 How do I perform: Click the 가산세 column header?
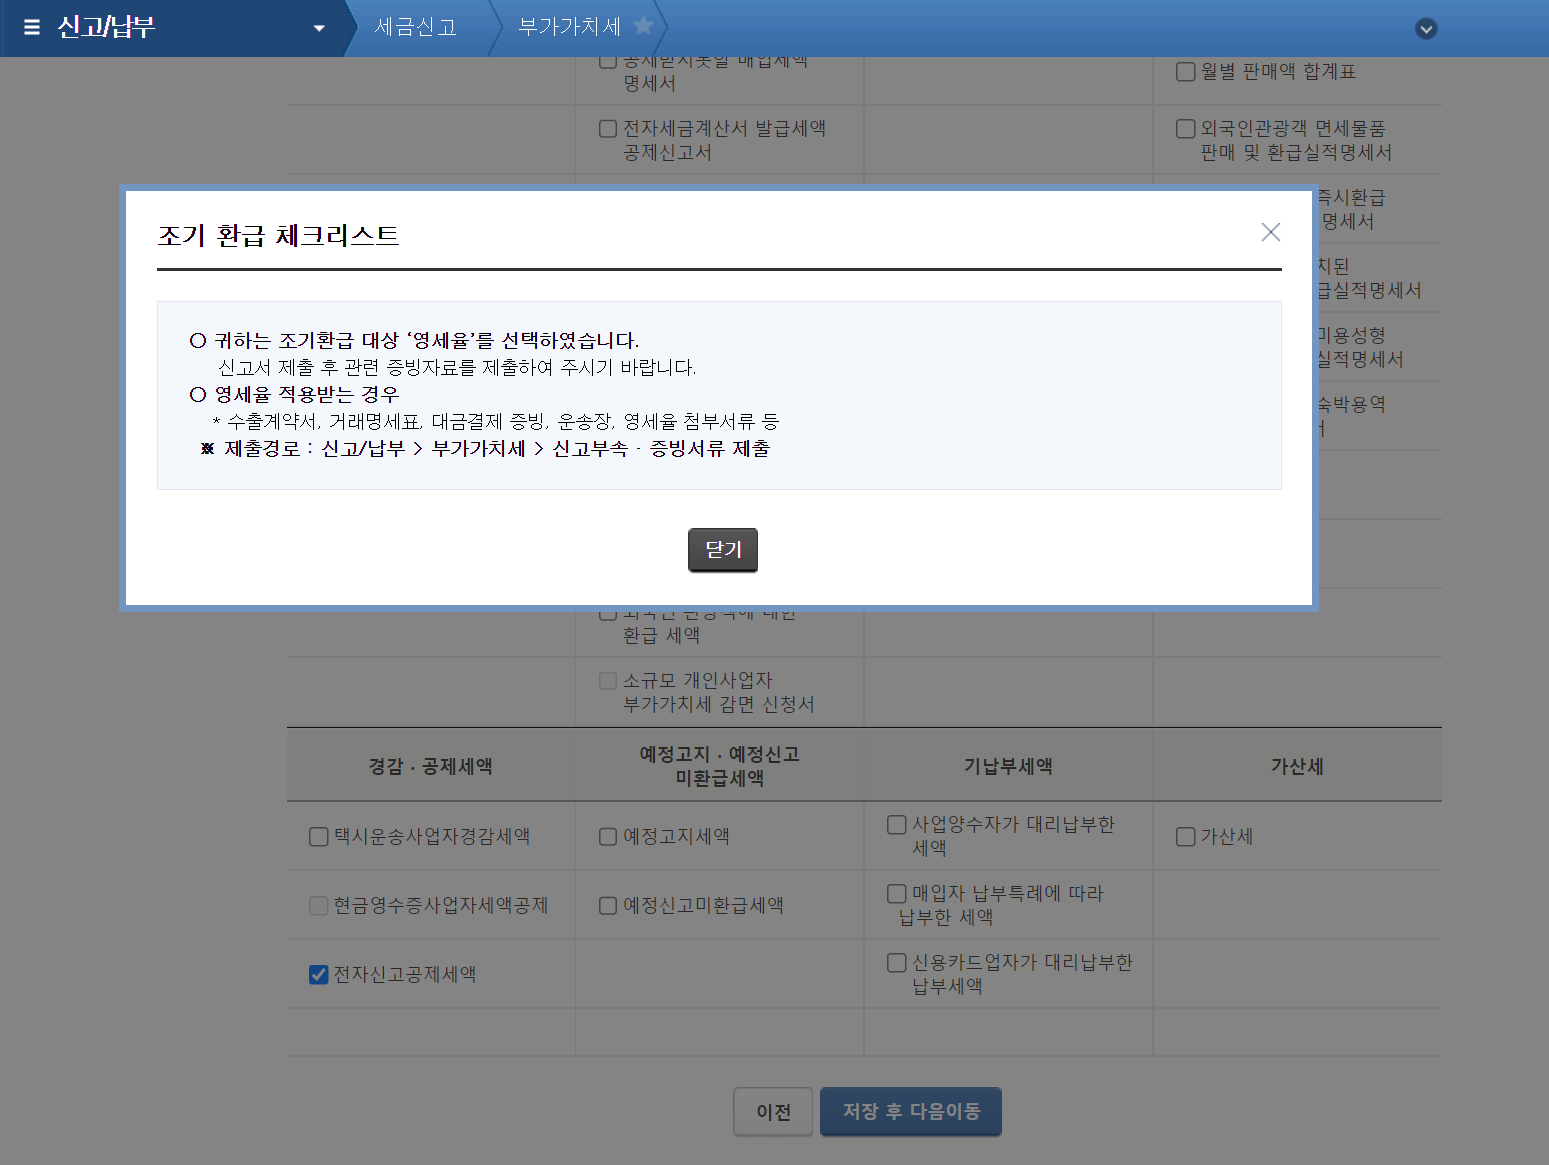[x=1297, y=766]
